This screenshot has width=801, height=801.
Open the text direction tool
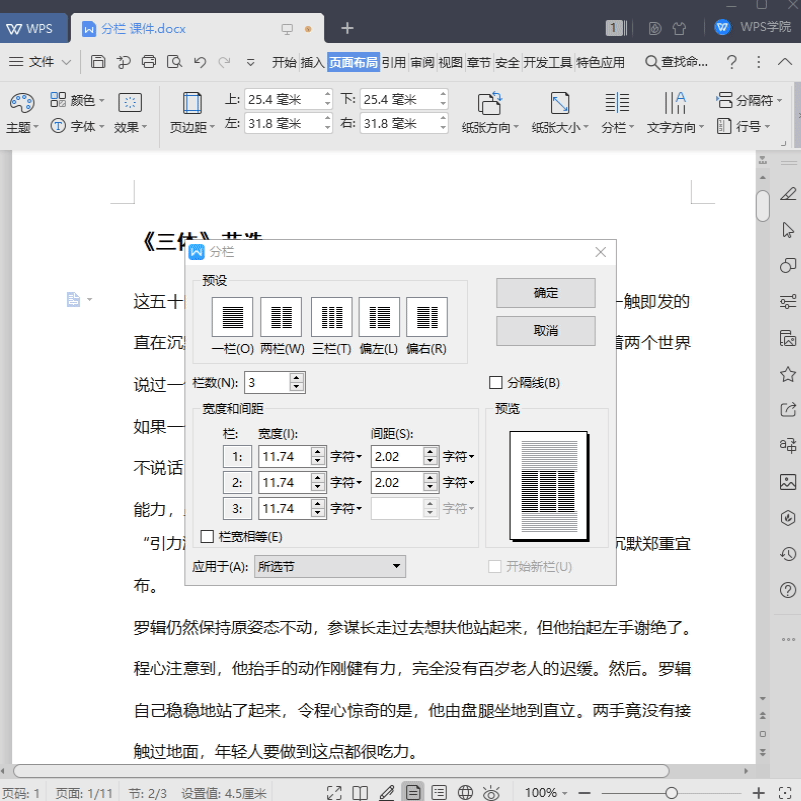tap(675, 113)
